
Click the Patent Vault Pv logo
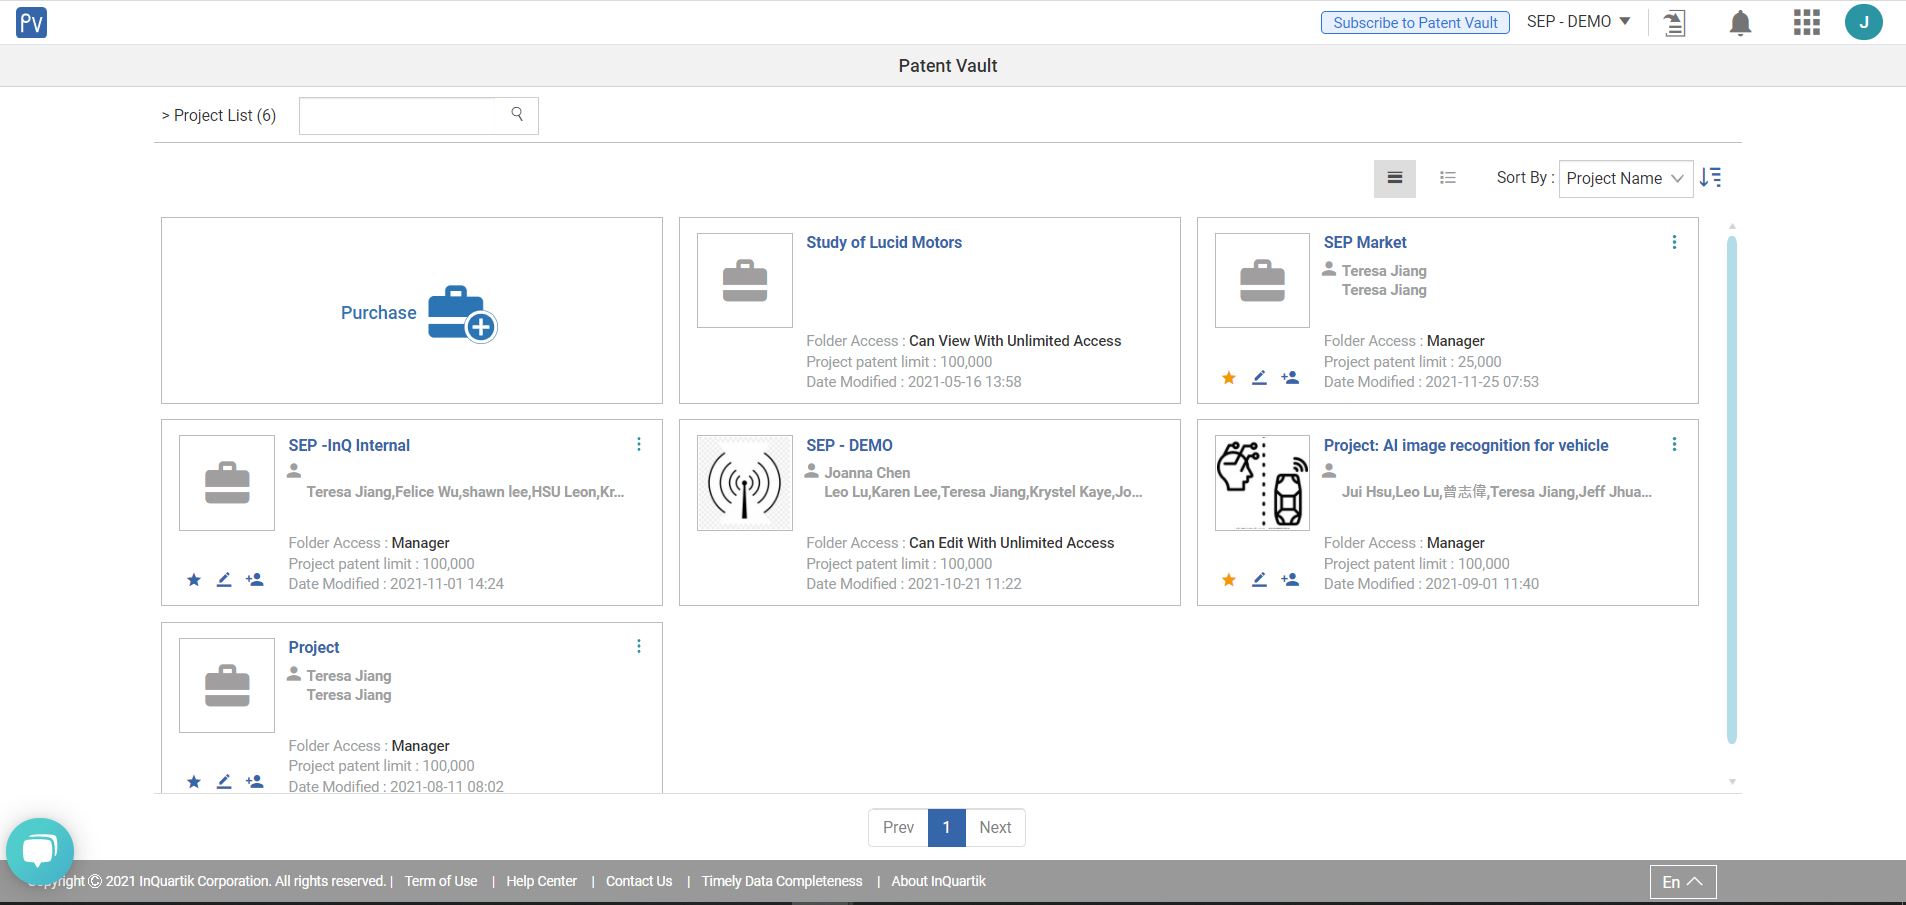31,22
